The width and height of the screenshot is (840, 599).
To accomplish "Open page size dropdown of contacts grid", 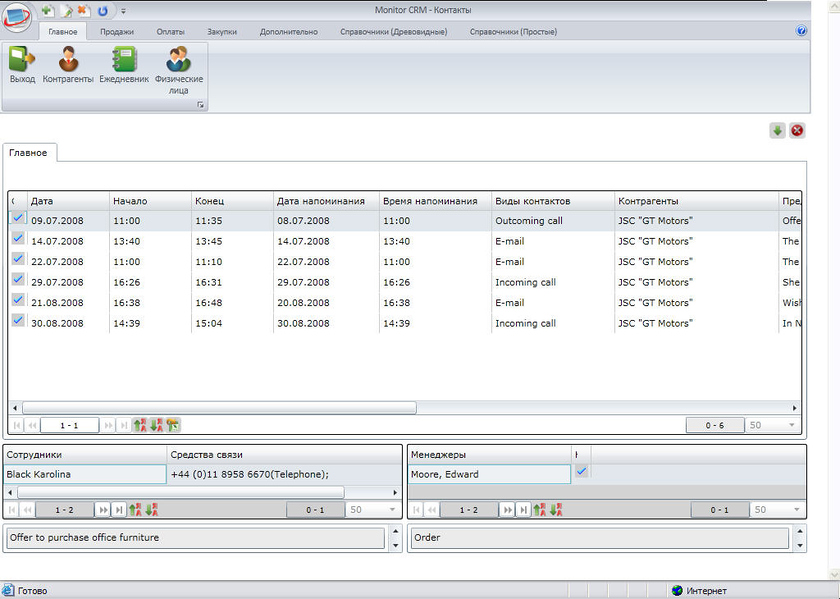I will tap(792, 425).
